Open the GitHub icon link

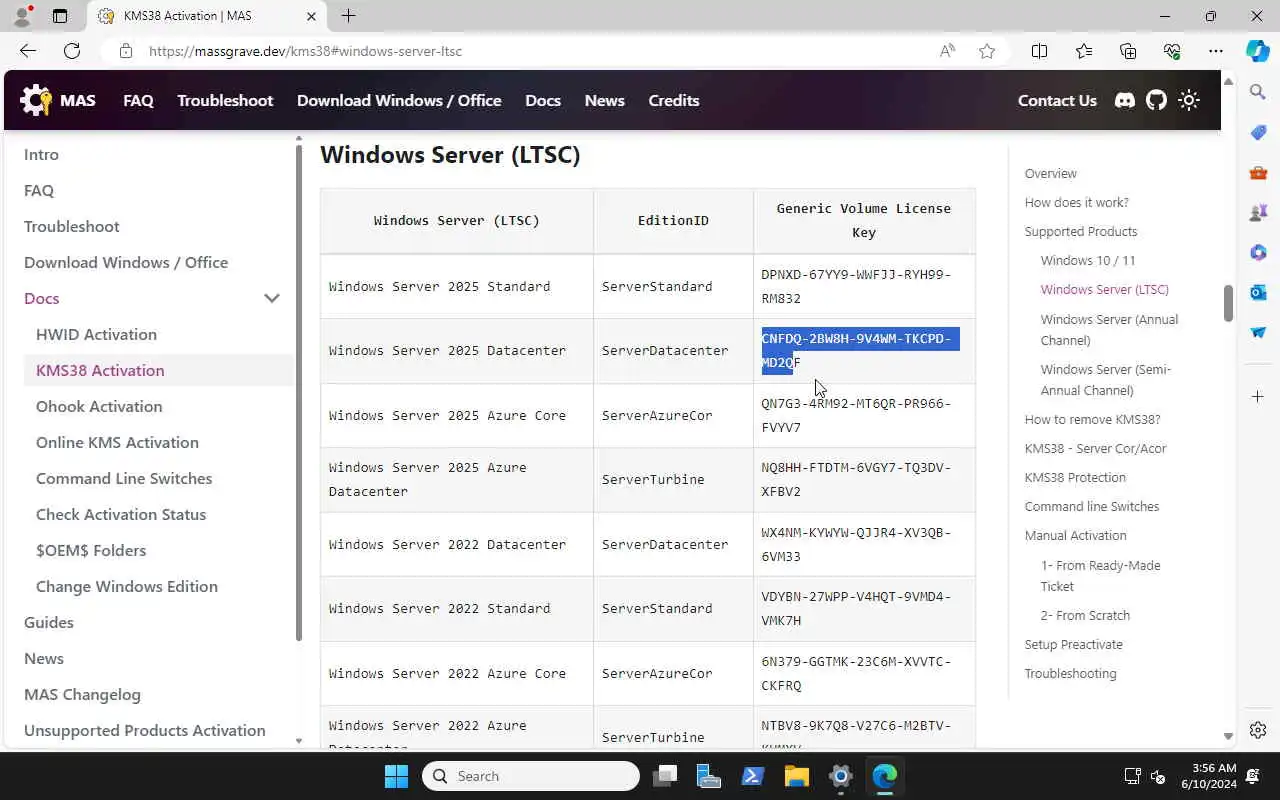[1156, 100]
